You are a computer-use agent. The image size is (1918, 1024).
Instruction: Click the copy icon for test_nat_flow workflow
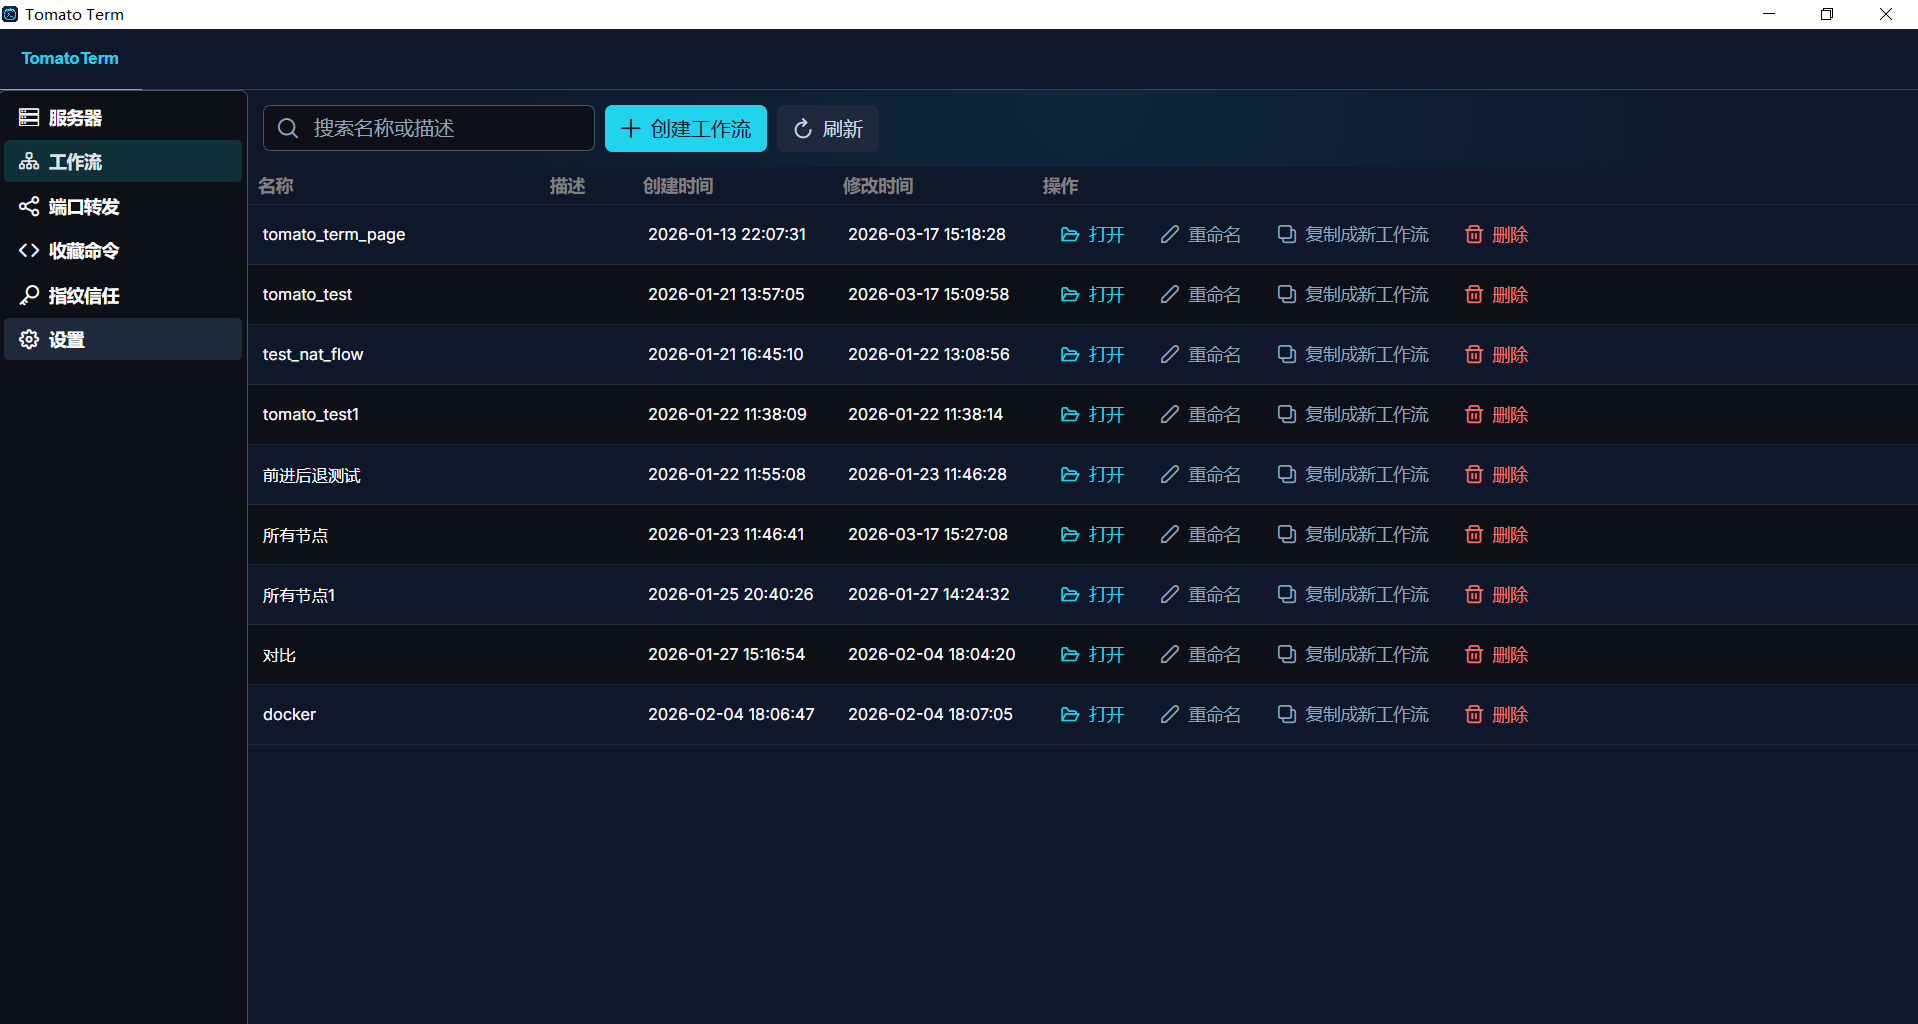[x=1286, y=355]
